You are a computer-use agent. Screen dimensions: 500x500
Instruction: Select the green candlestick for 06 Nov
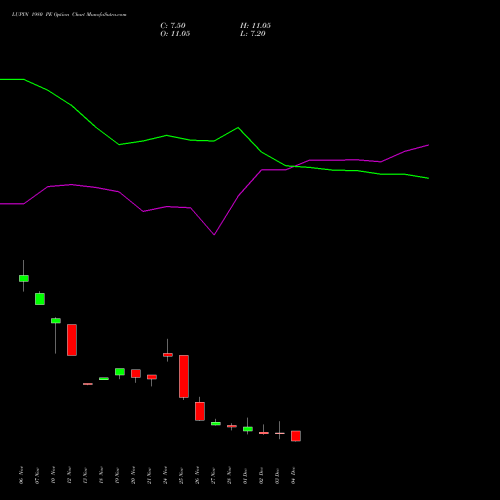24,278
